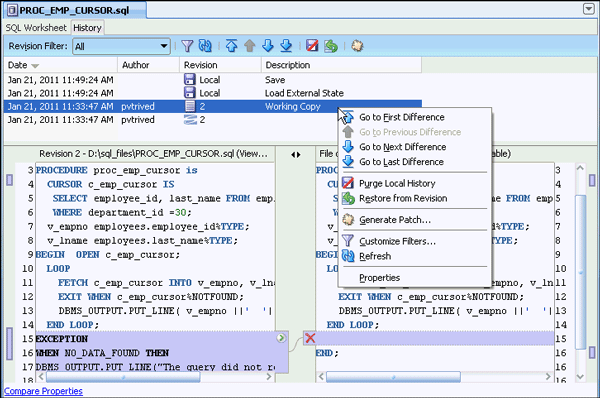Select the History tab
The width and height of the screenshot is (600, 398).
pyautogui.click(x=87, y=28)
